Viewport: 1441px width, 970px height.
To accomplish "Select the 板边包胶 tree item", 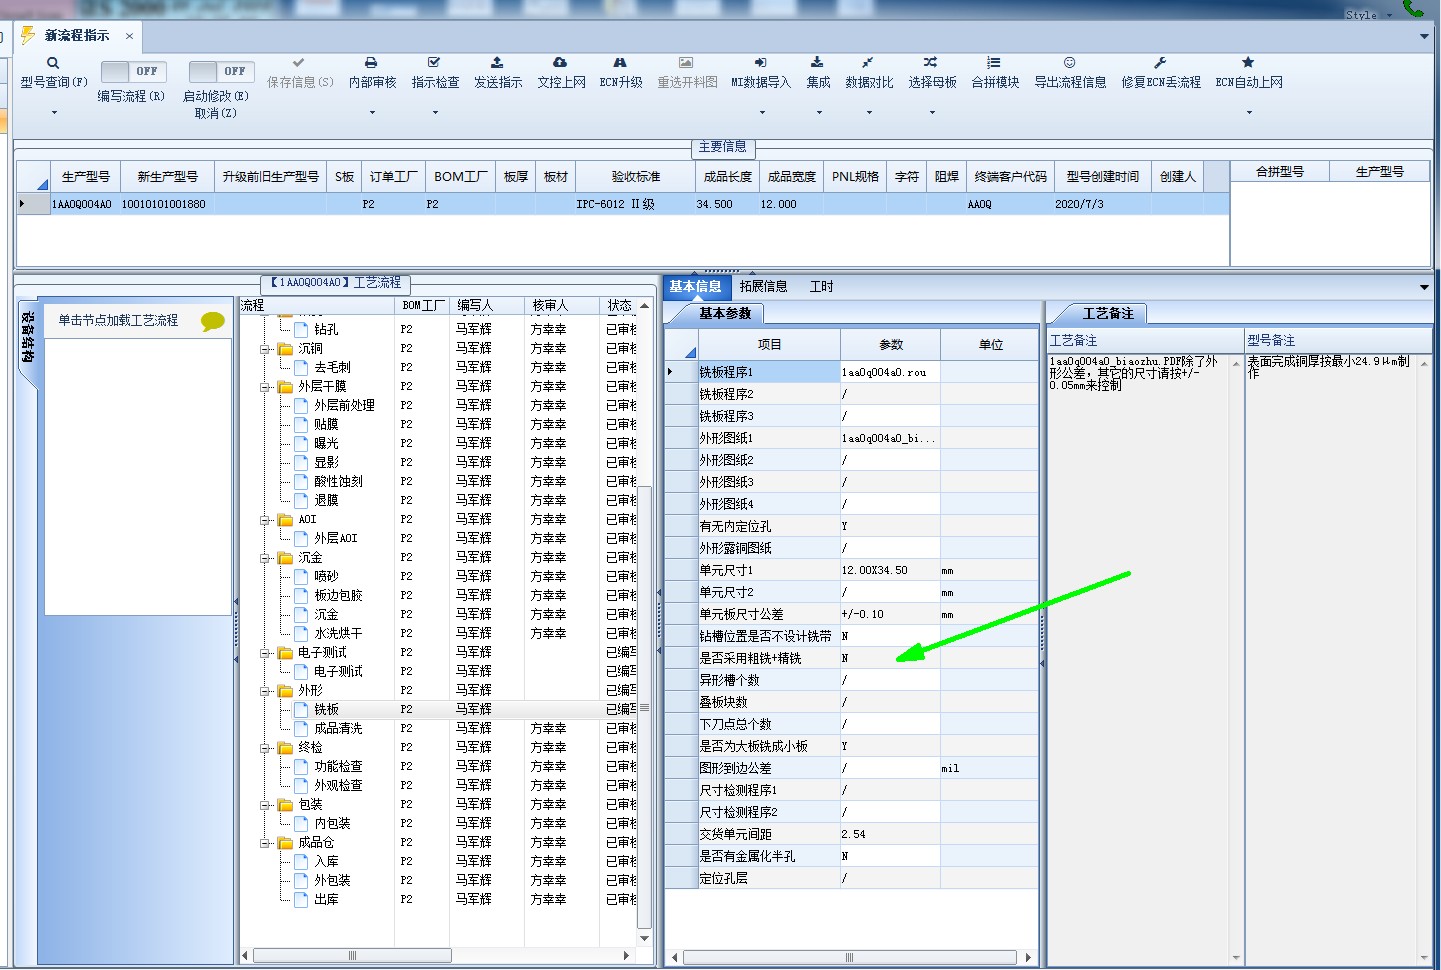I will [339, 596].
